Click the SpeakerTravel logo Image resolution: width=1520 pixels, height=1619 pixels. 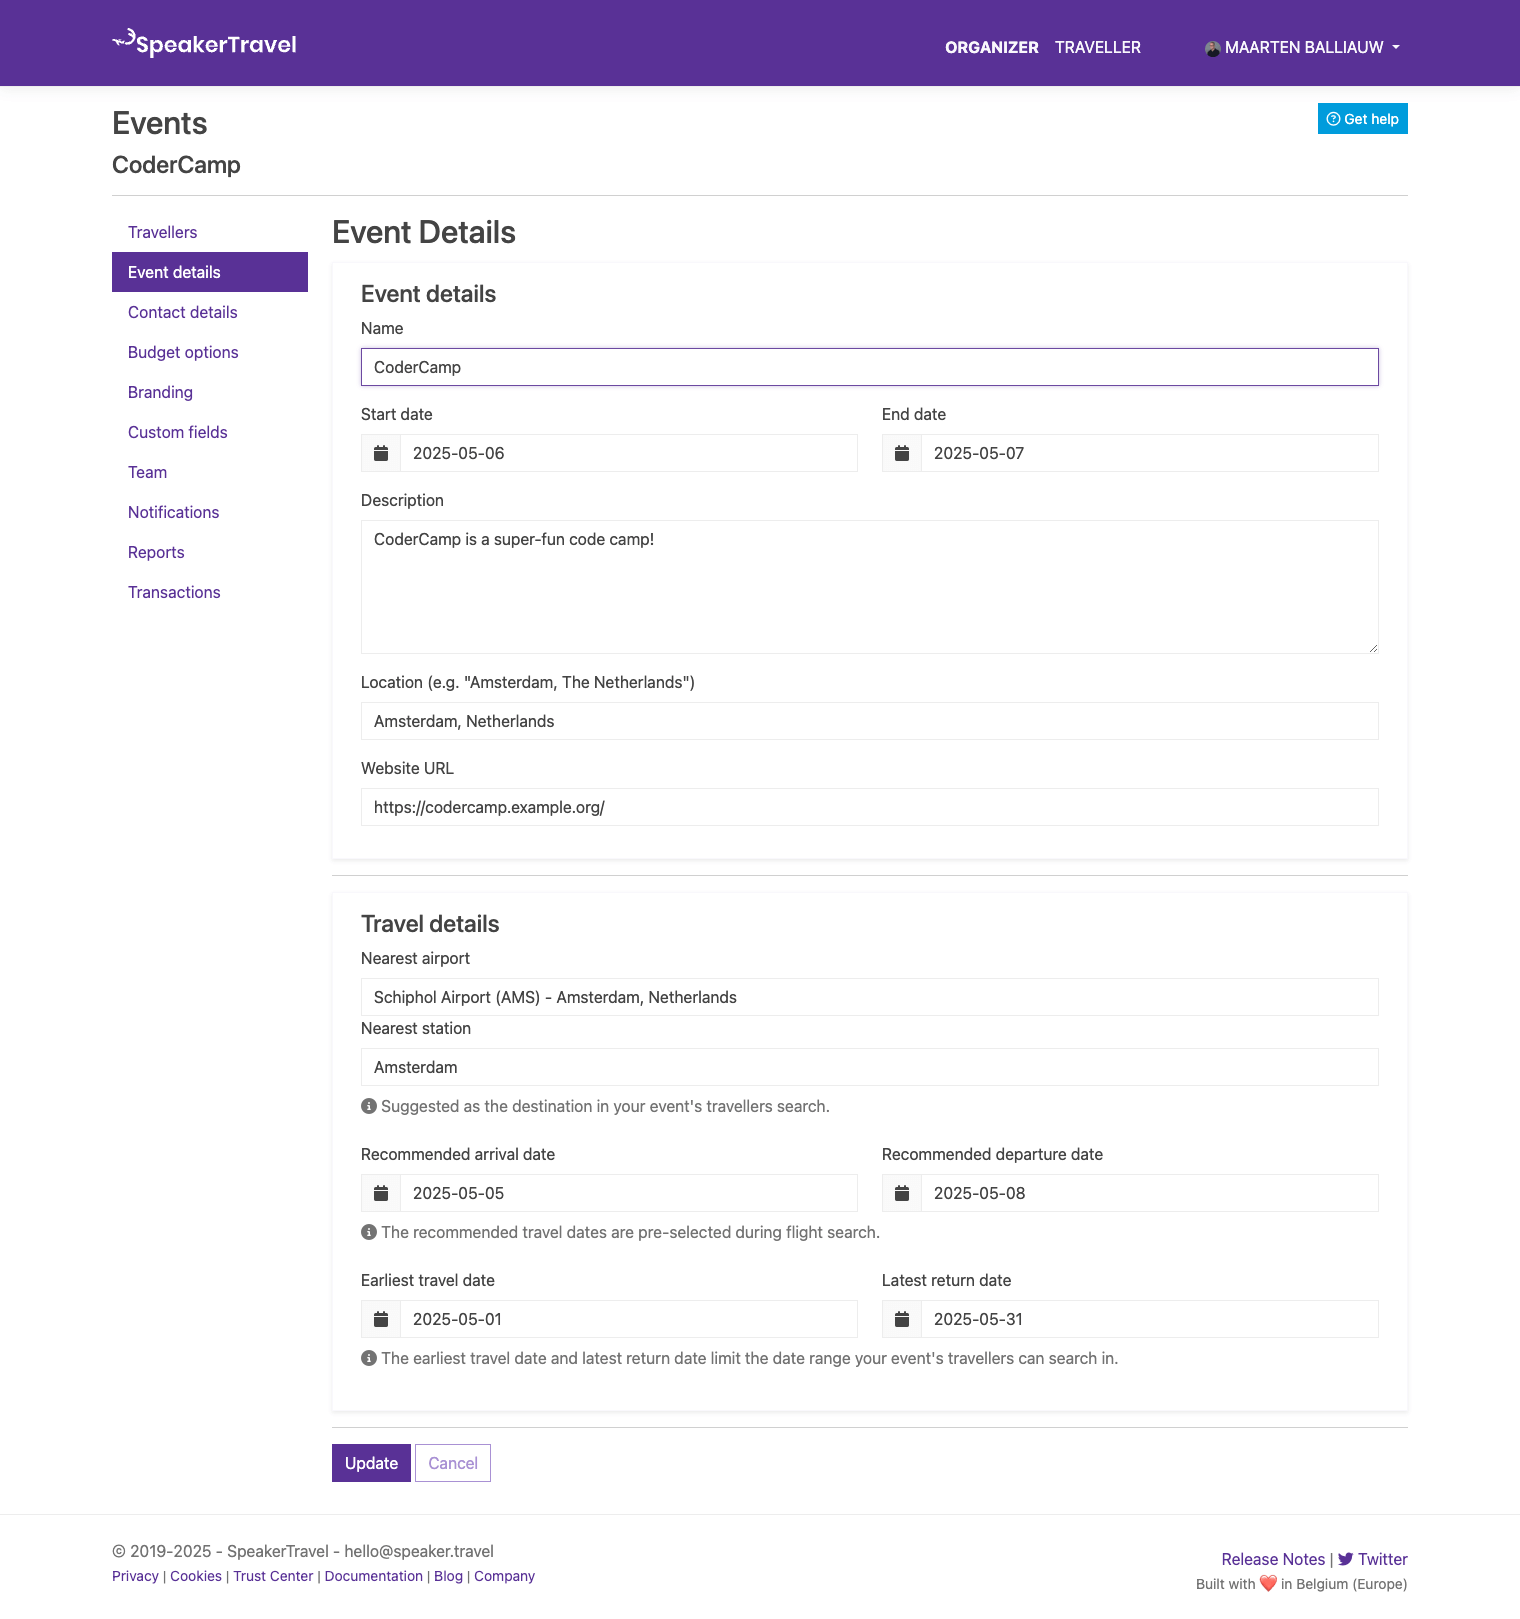click(x=205, y=44)
